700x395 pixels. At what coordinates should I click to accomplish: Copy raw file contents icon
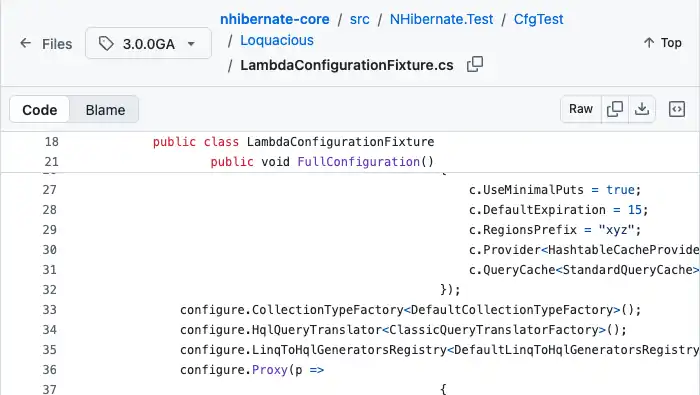click(615, 109)
